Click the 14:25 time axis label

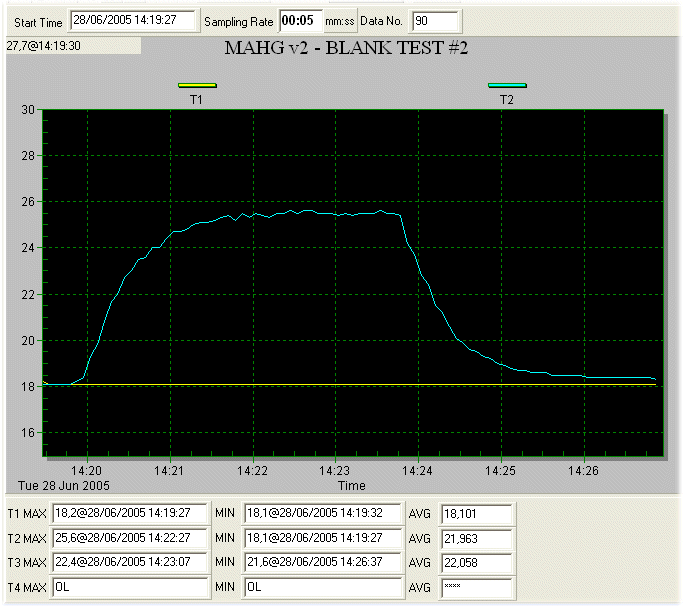(500, 471)
